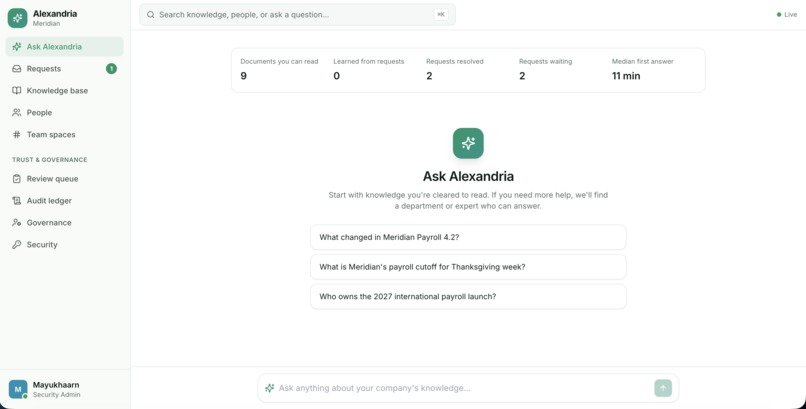Focus the search knowledge, people field
The image size is (806, 409).
(297, 15)
